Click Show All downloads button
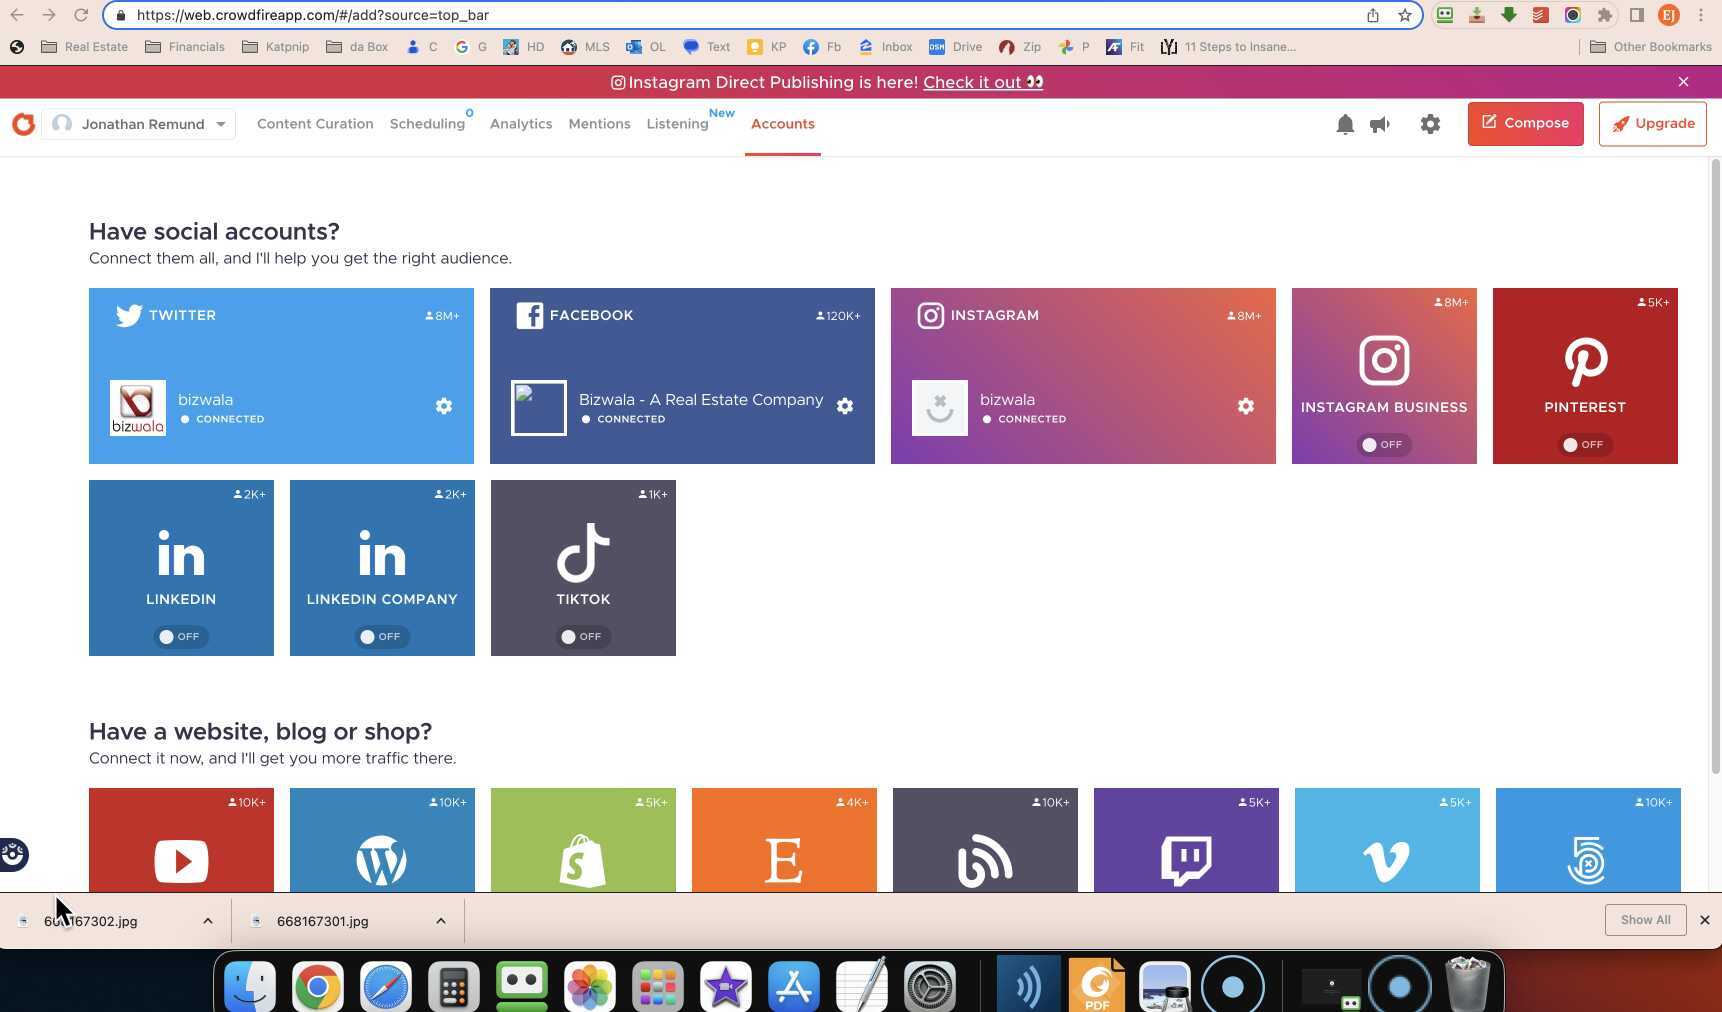The image size is (1722, 1012). (x=1645, y=920)
